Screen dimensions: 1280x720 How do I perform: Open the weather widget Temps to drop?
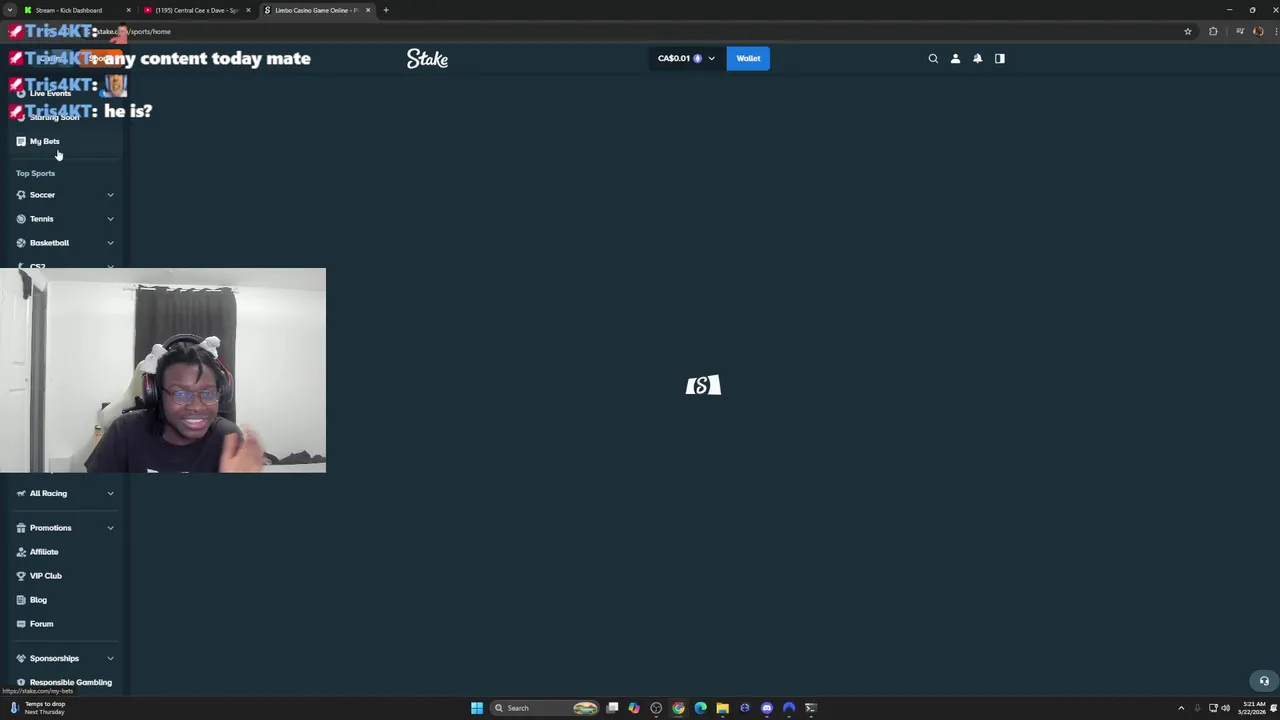pos(36,708)
